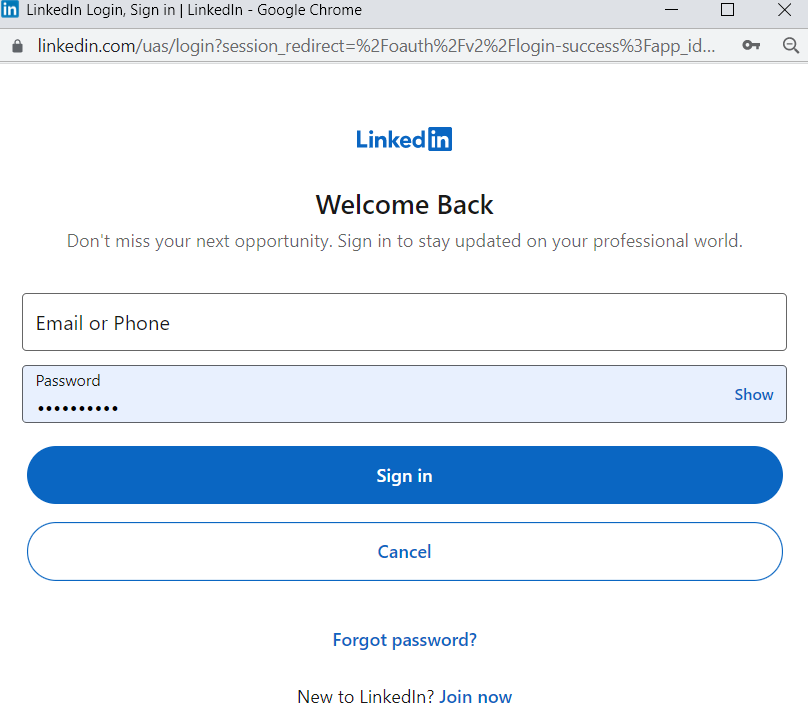Click the "New to LinkedIn?" text
Screen dimensions: 808x719
point(366,697)
